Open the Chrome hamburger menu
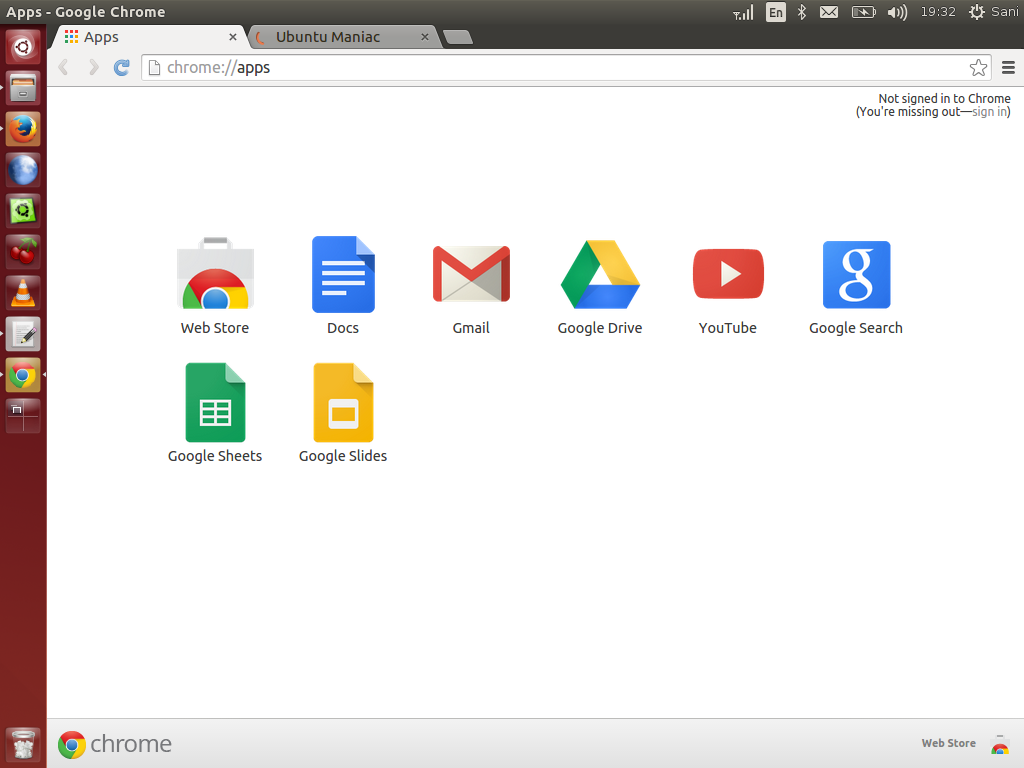This screenshot has height=768, width=1024. coord(1008,67)
